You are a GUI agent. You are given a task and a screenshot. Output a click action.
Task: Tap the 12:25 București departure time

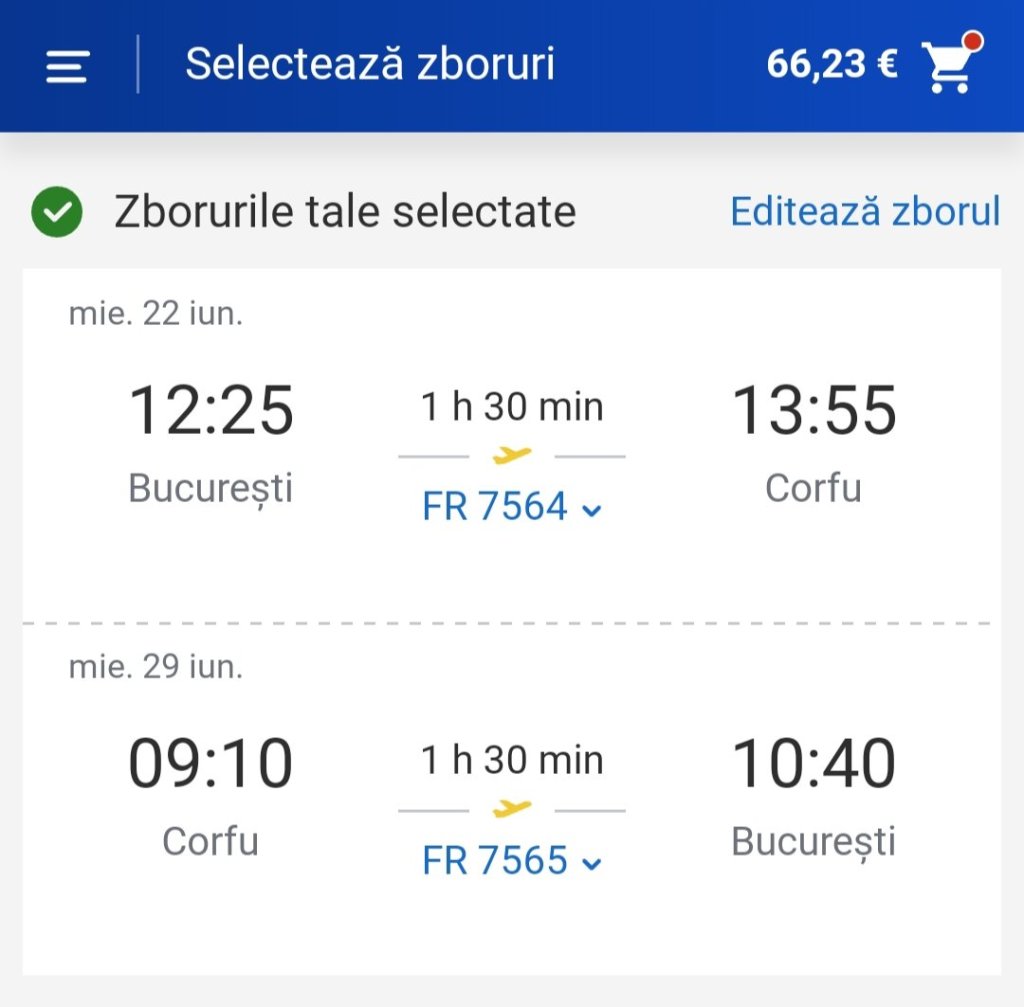pyautogui.click(x=211, y=411)
